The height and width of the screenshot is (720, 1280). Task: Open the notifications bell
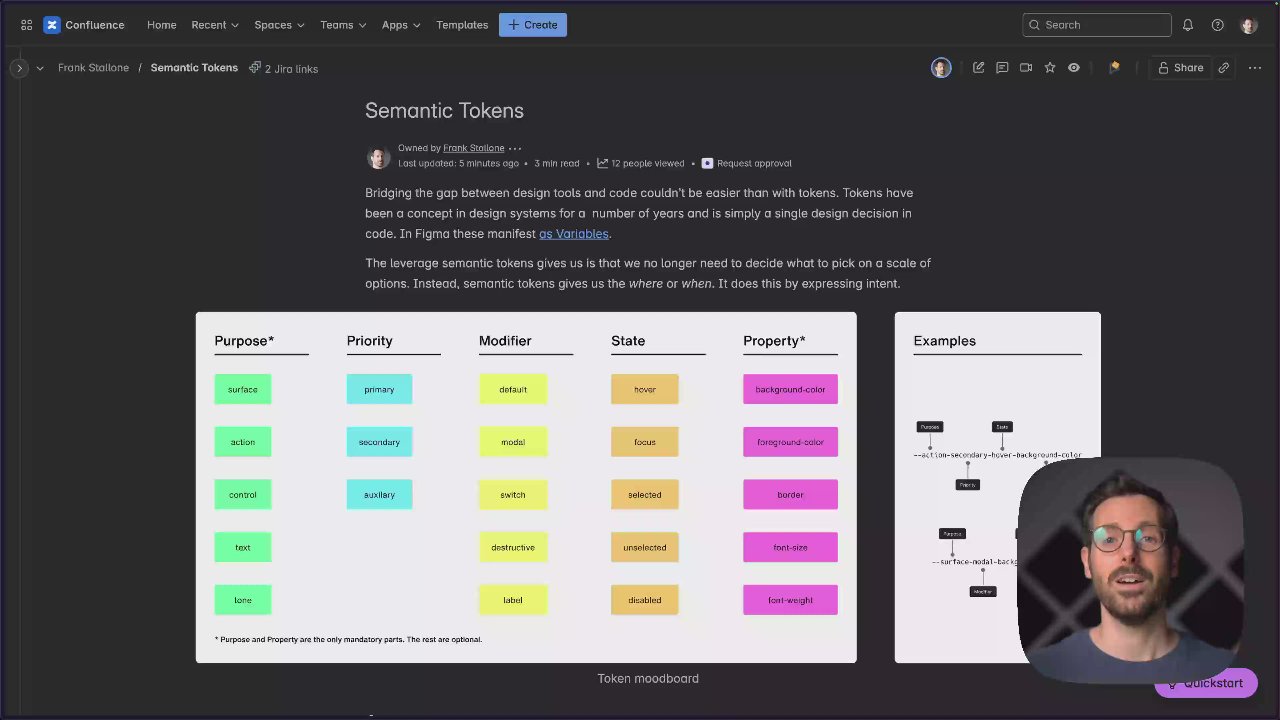[1188, 25]
